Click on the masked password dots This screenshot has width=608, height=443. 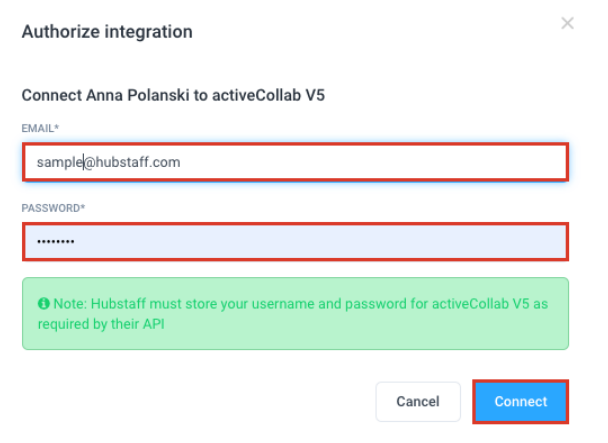coord(56,243)
